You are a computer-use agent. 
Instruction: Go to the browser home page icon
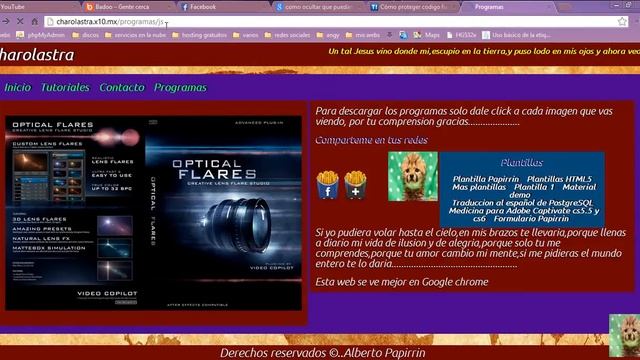tap(34, 21)
